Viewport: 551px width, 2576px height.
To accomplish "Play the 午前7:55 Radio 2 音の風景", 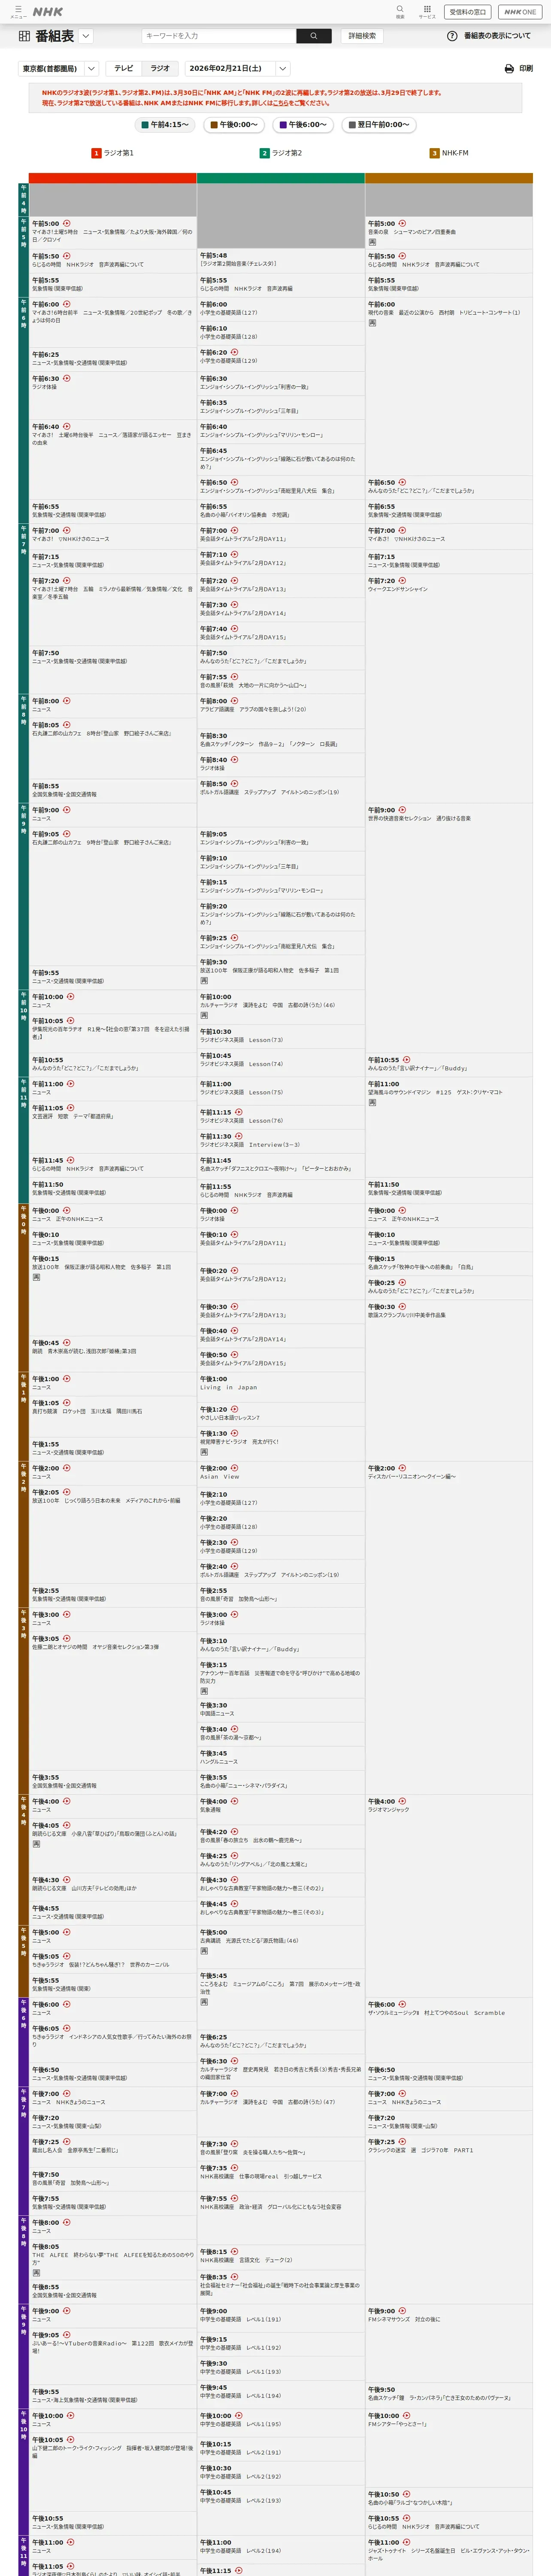I will click(235, 677).
